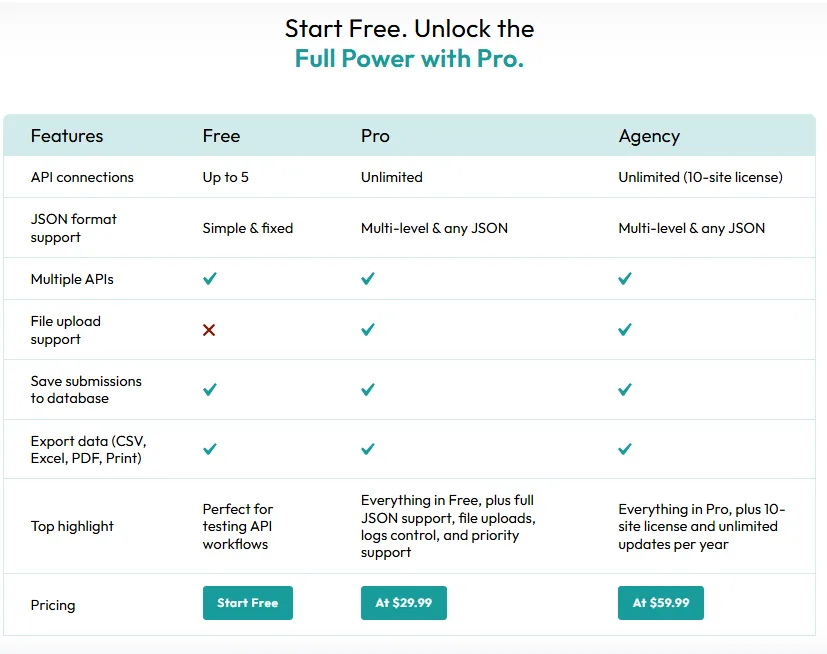The image size is (827, 654).
Task: Click the Pro plan Multiple APIs checkmark
Action: pyautogui.click(x=368, y=279)
